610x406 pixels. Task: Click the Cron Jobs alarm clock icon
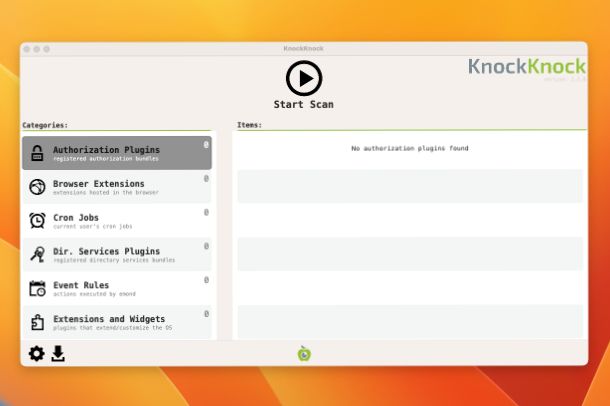click(37, 220)
